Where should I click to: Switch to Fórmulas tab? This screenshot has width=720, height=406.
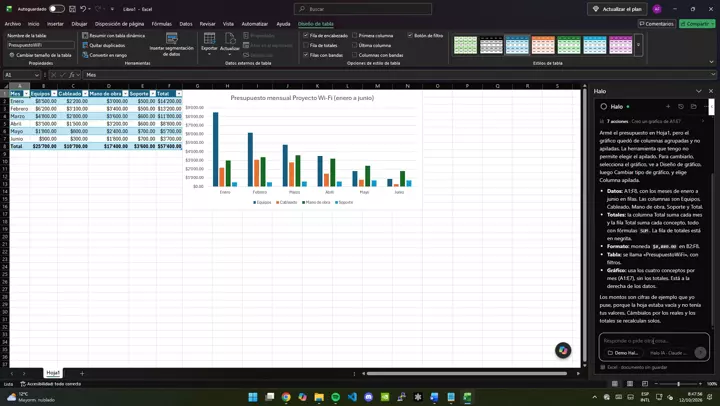[x=162, y=24]
